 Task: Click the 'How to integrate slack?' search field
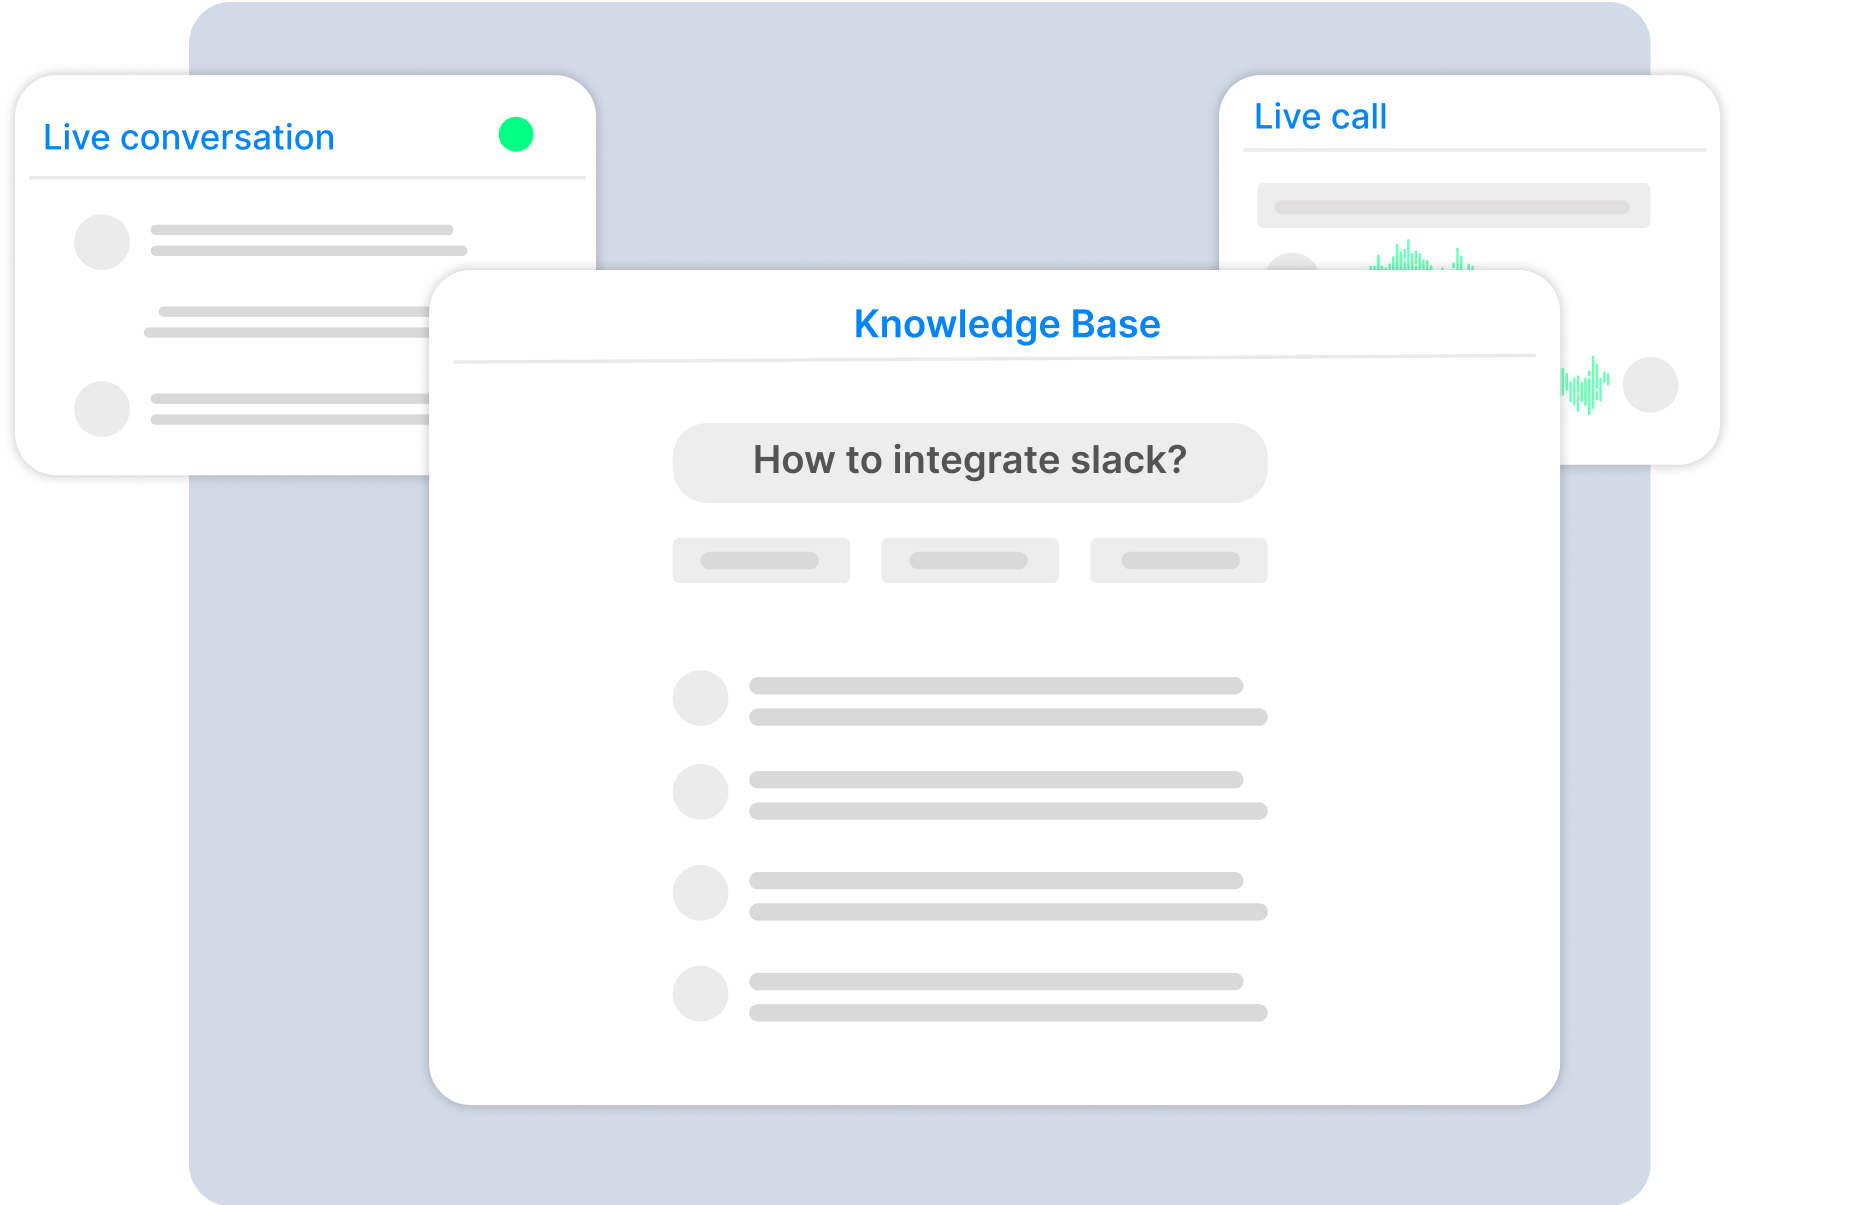click(969, 462)
